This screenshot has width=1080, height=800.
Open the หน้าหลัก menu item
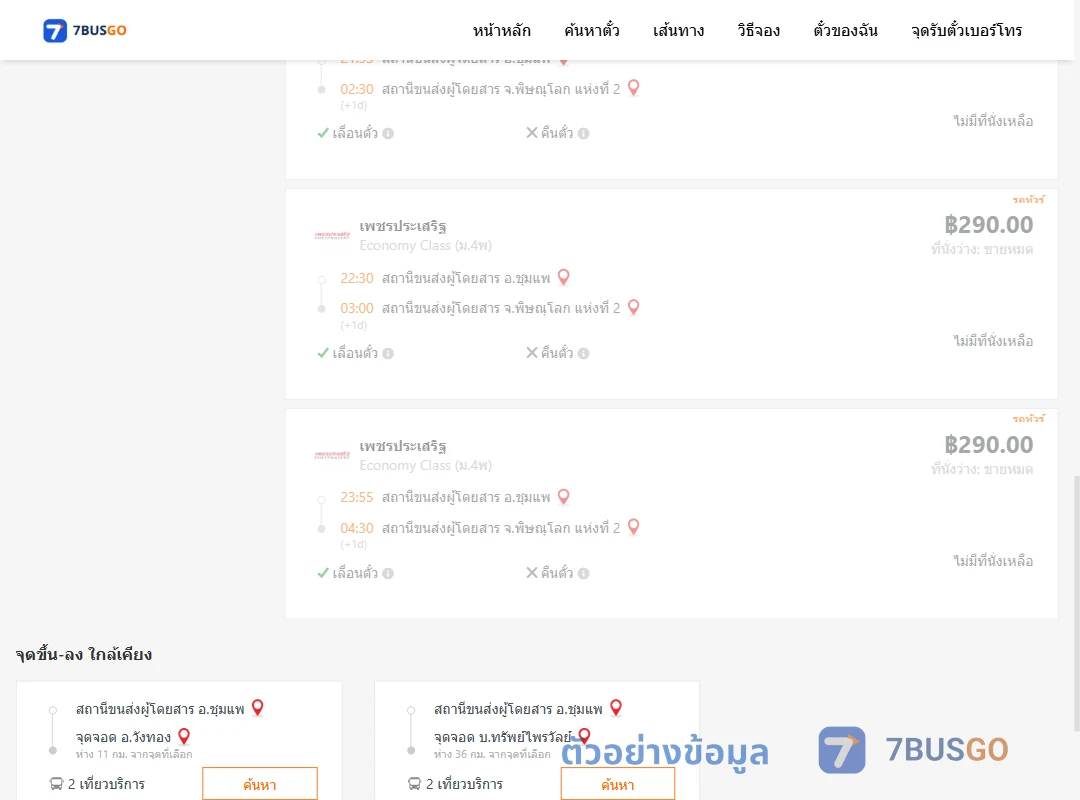501,30
